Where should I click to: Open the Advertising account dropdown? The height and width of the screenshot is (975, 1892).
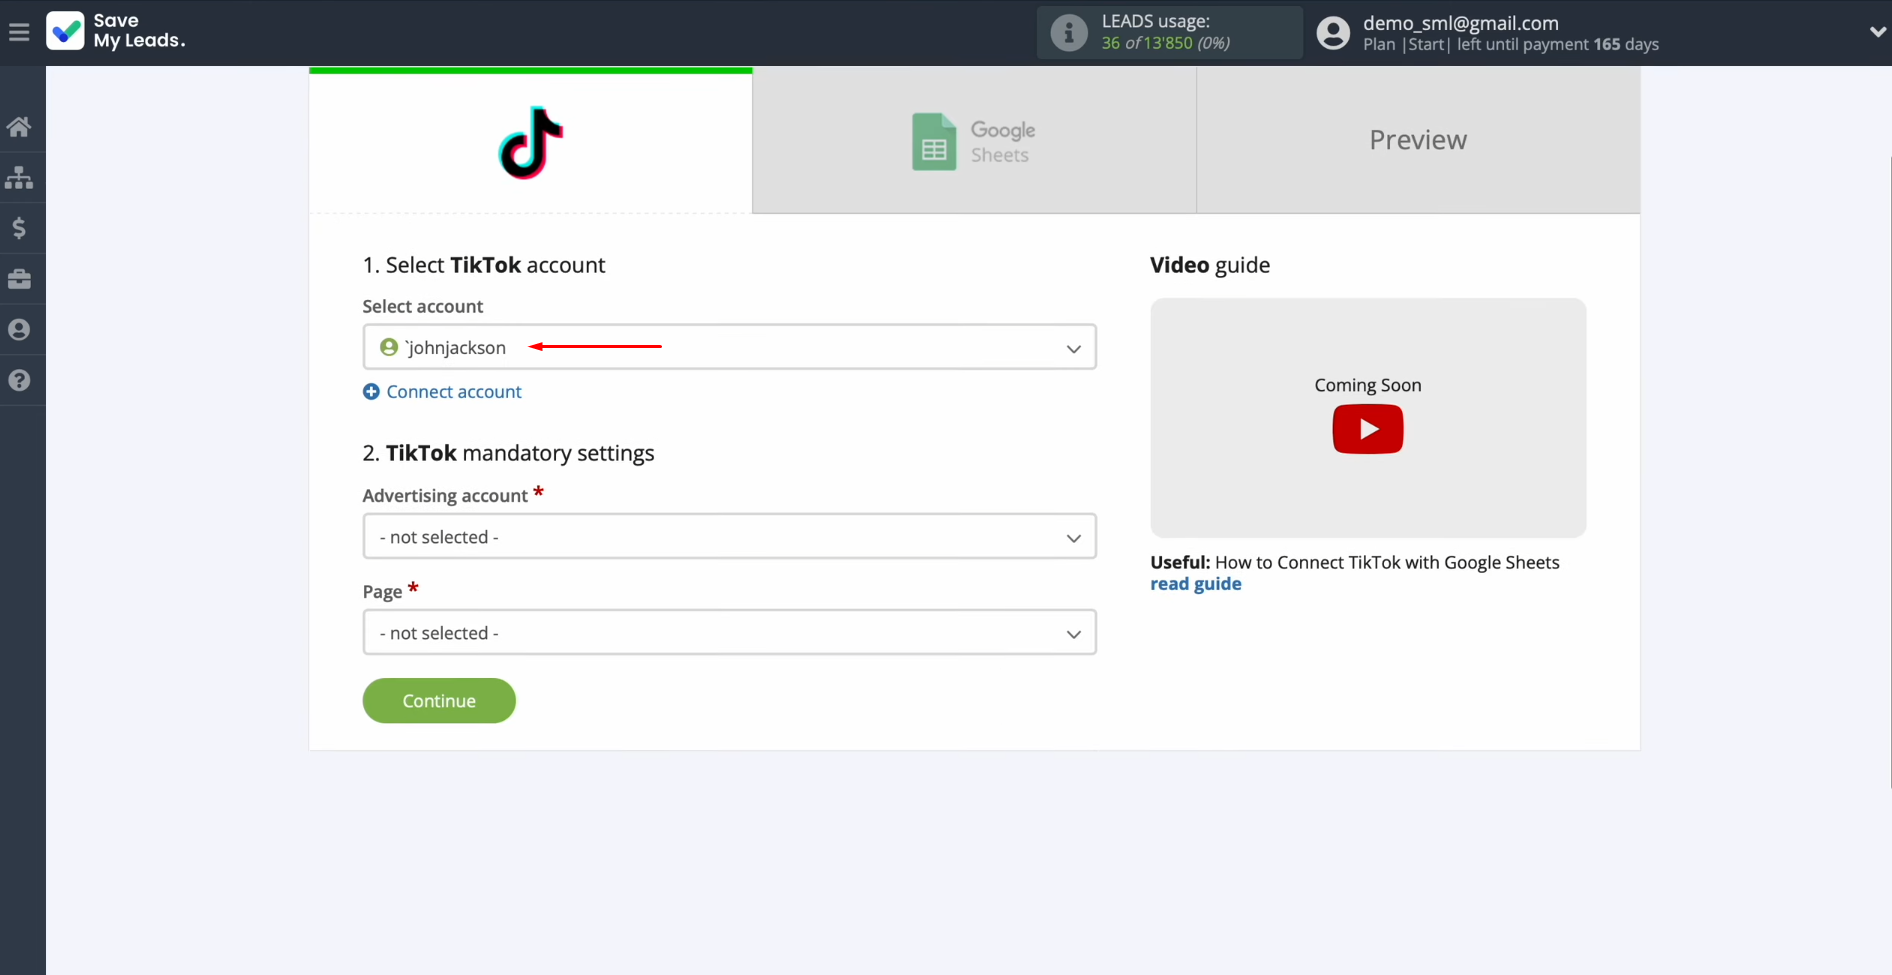[730, 537]
